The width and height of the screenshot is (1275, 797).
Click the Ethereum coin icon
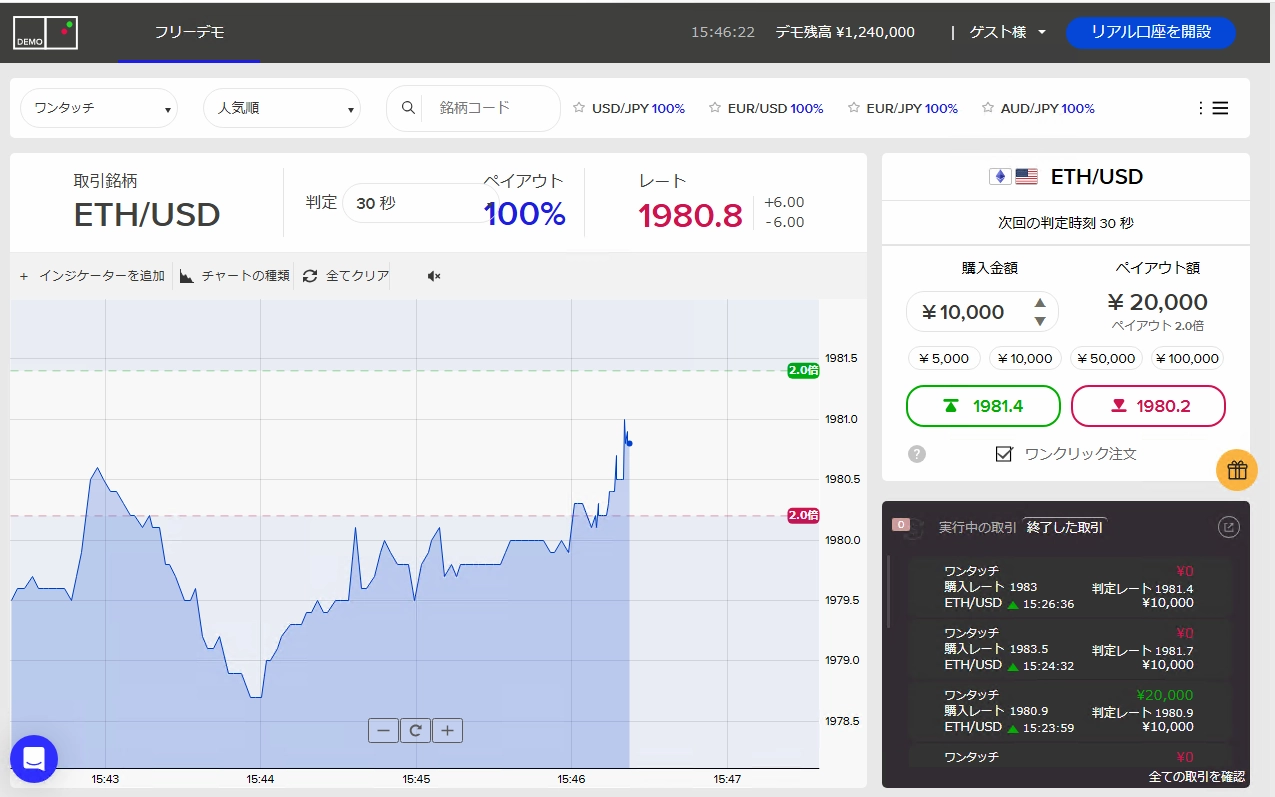point(999,177)
